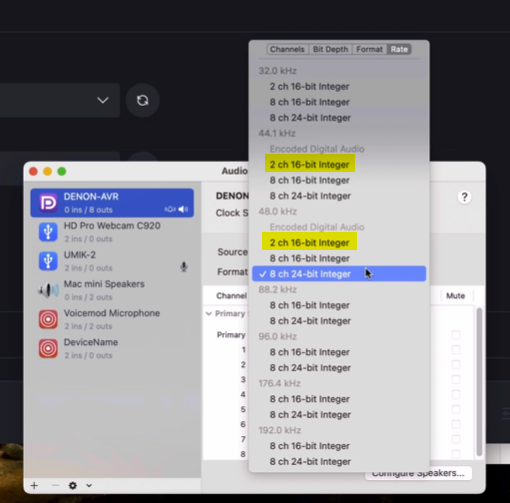The image size is (510, 503).
Task: Choose 2 ch 16-bit Integer under 44.1 kHz
Action: pyautogui.click(x=339, y=164)
